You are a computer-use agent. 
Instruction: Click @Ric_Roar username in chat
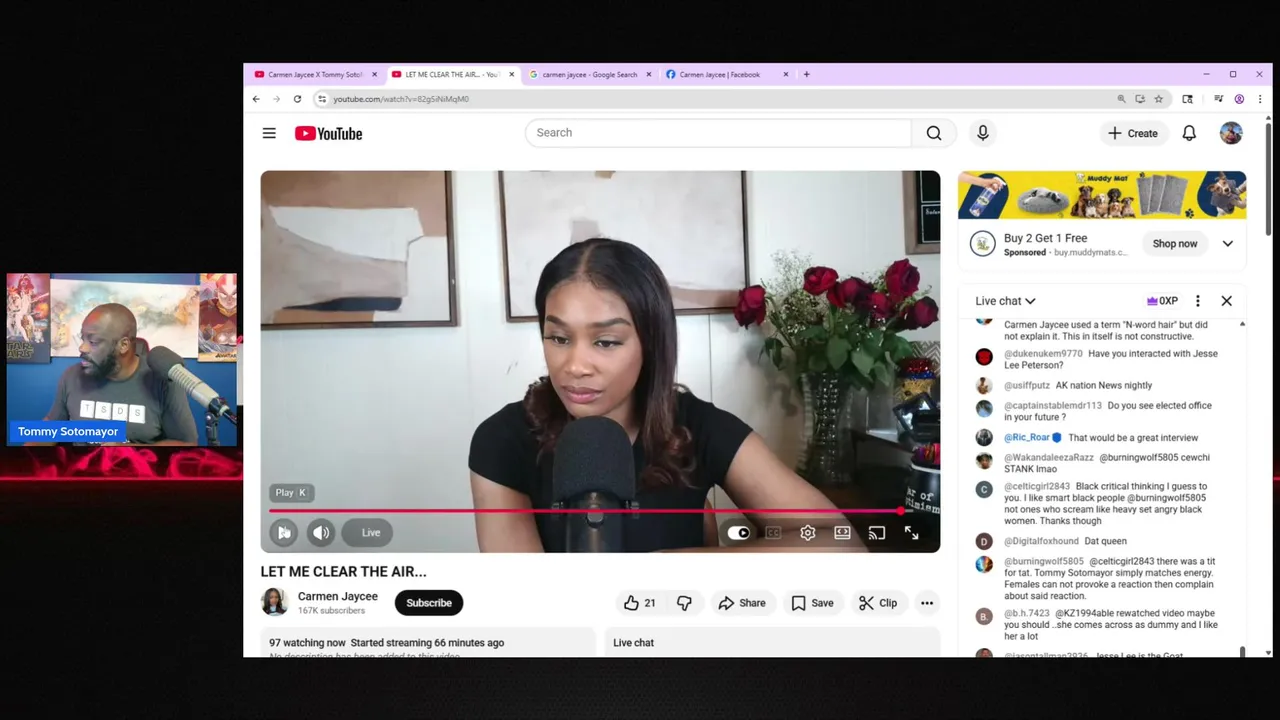1027,438
